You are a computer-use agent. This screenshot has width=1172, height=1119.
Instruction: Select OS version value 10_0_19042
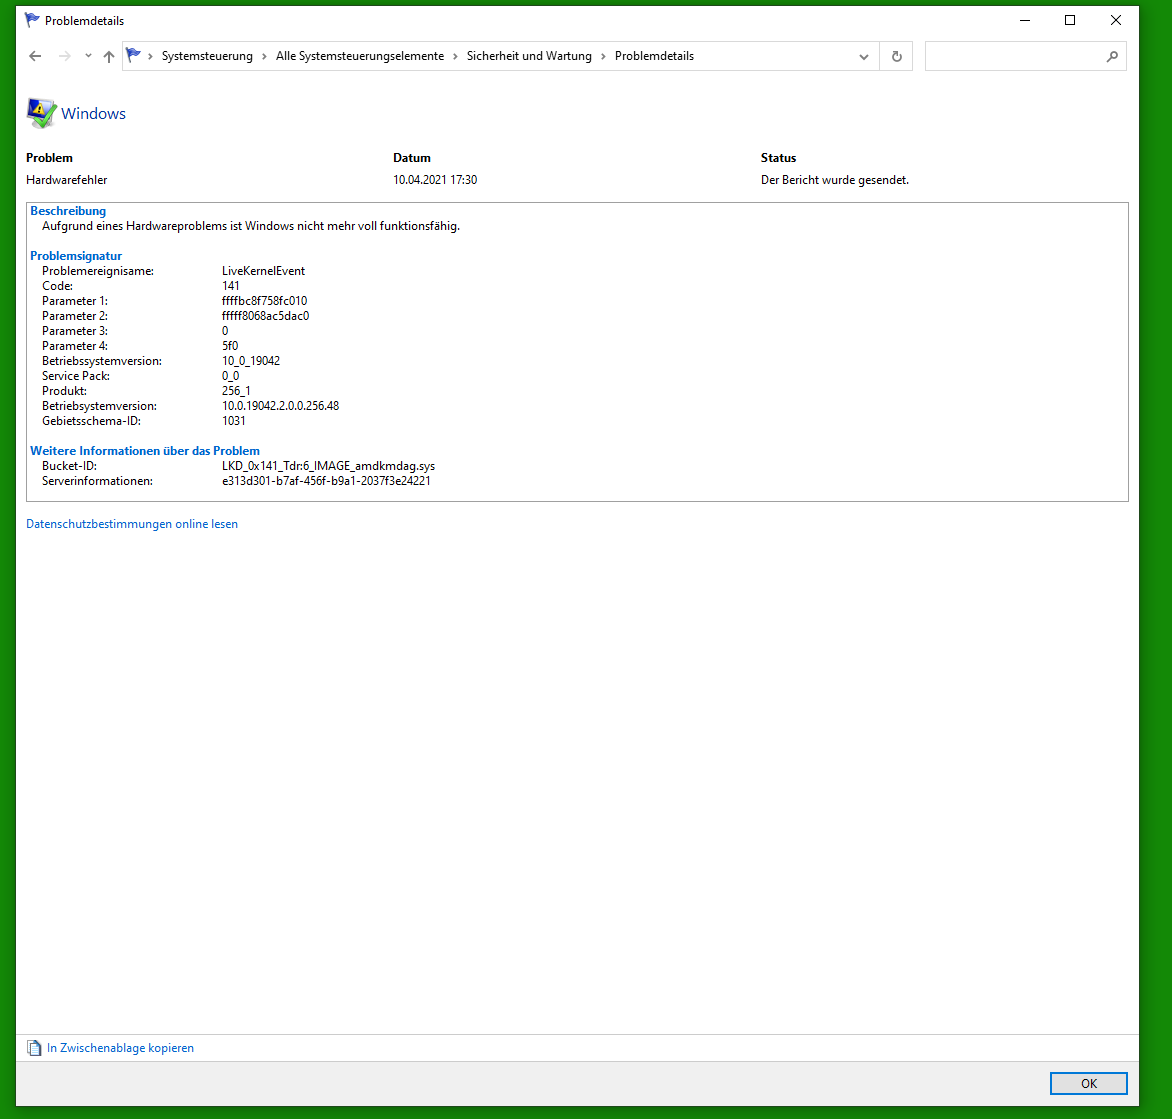click(x=251, y=360)
